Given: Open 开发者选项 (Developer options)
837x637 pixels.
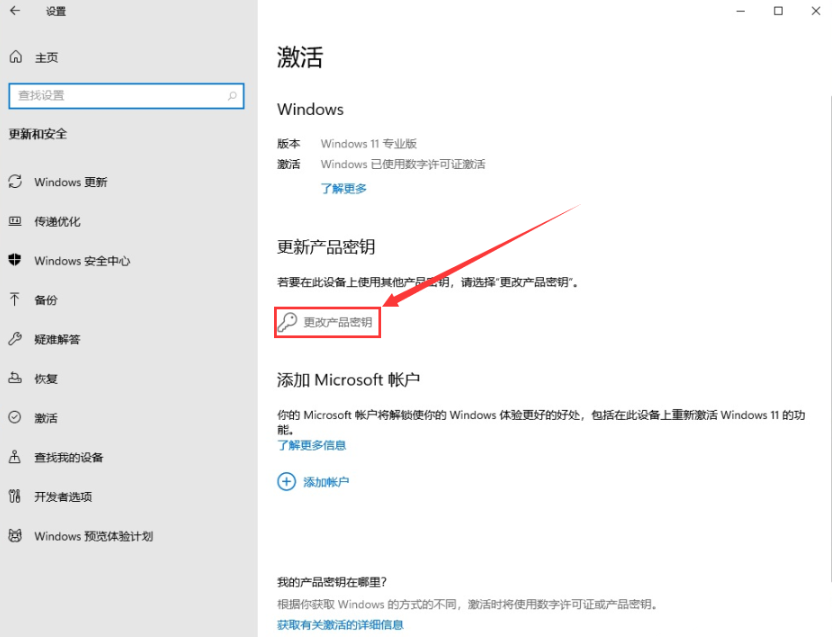Looking at the screenshot, I should pos(62,497).
